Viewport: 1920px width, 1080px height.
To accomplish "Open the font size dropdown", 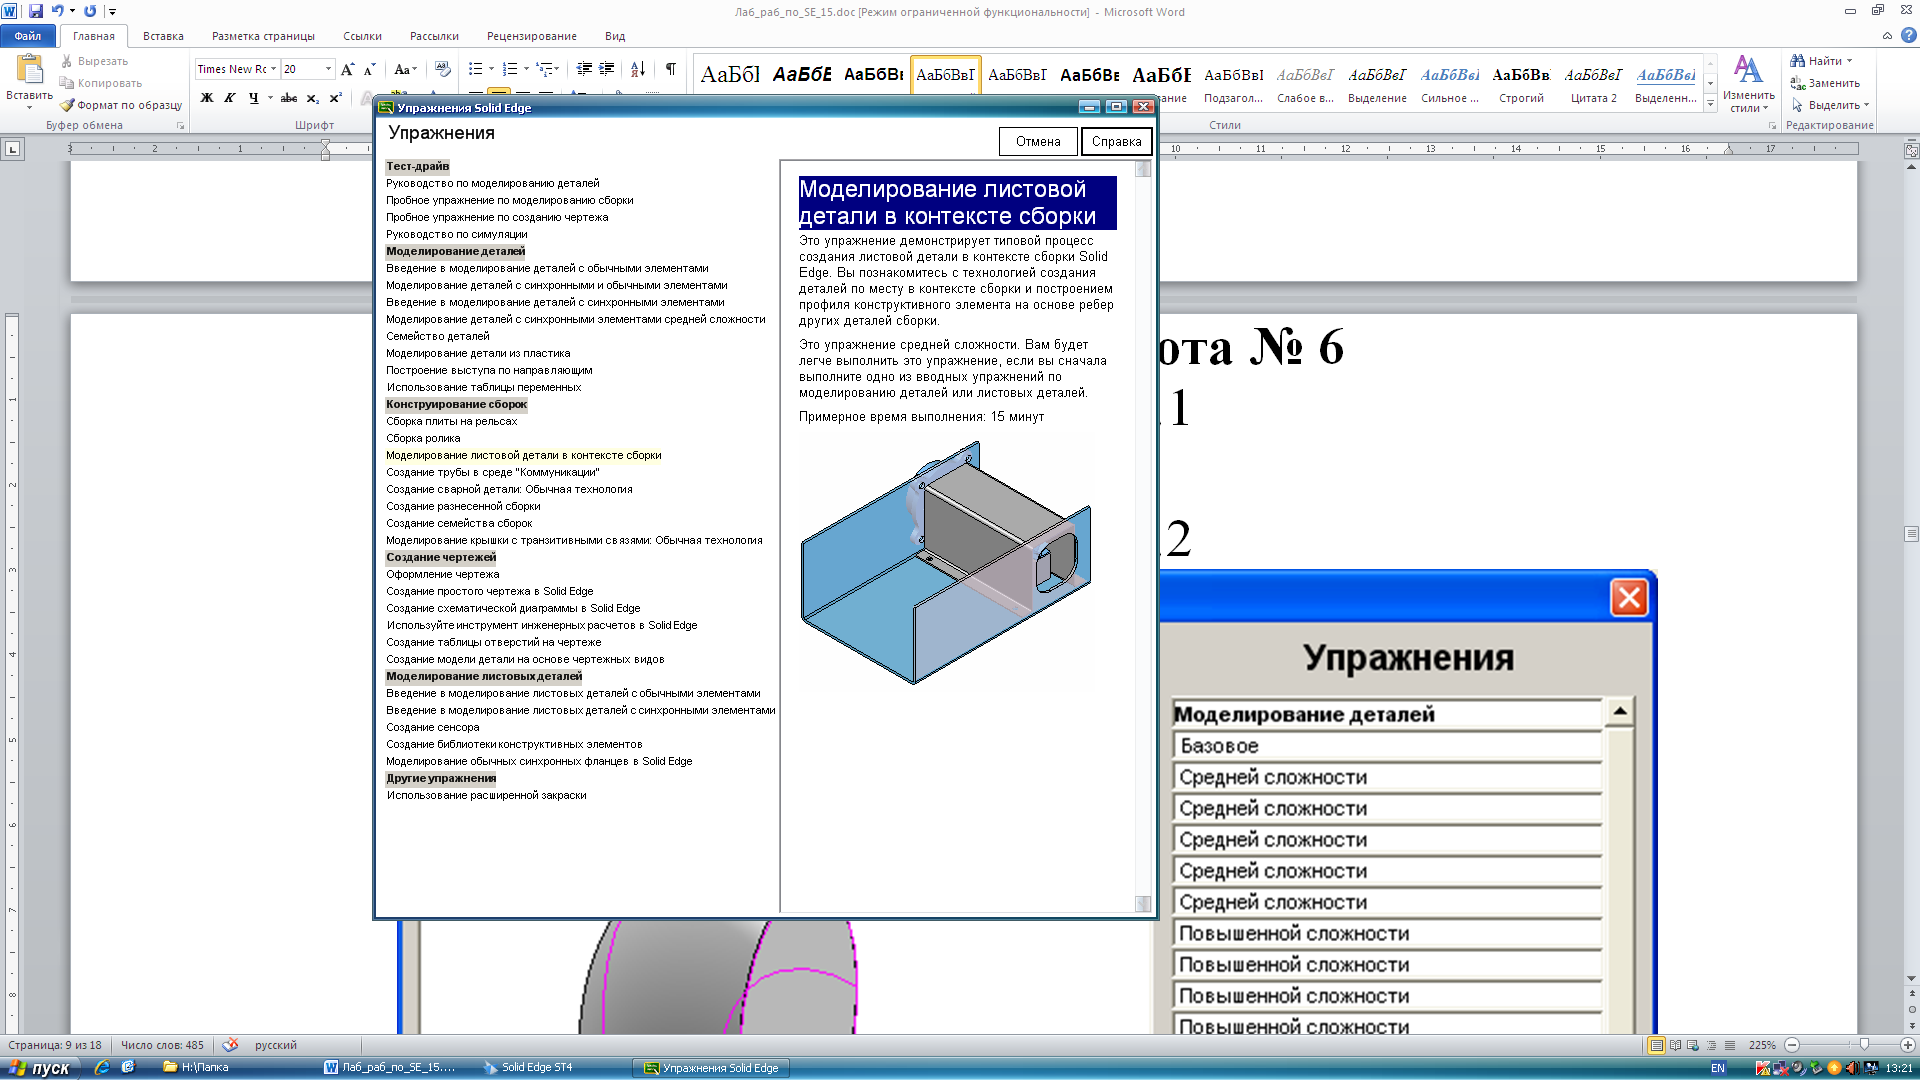I will pos(328,69).
